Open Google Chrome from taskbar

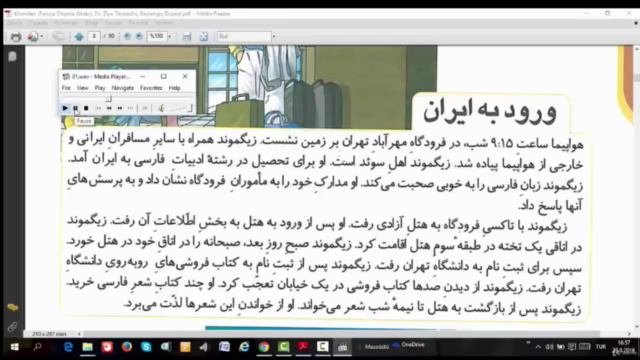point(264,347)
